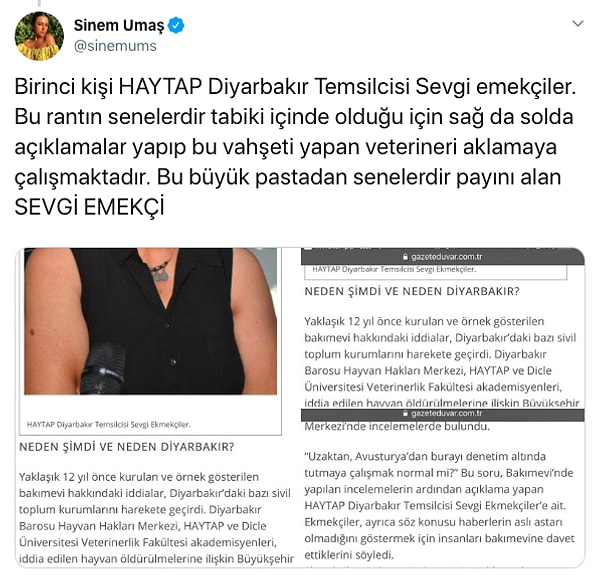
Task: Open the tweet options chevron menu
Action: [577, 24]
